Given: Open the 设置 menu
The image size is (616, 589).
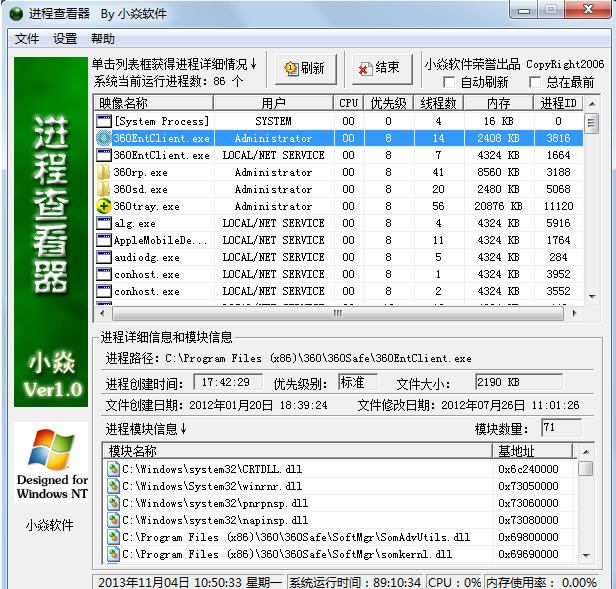Looking at the screenshot, I should 65,39.
